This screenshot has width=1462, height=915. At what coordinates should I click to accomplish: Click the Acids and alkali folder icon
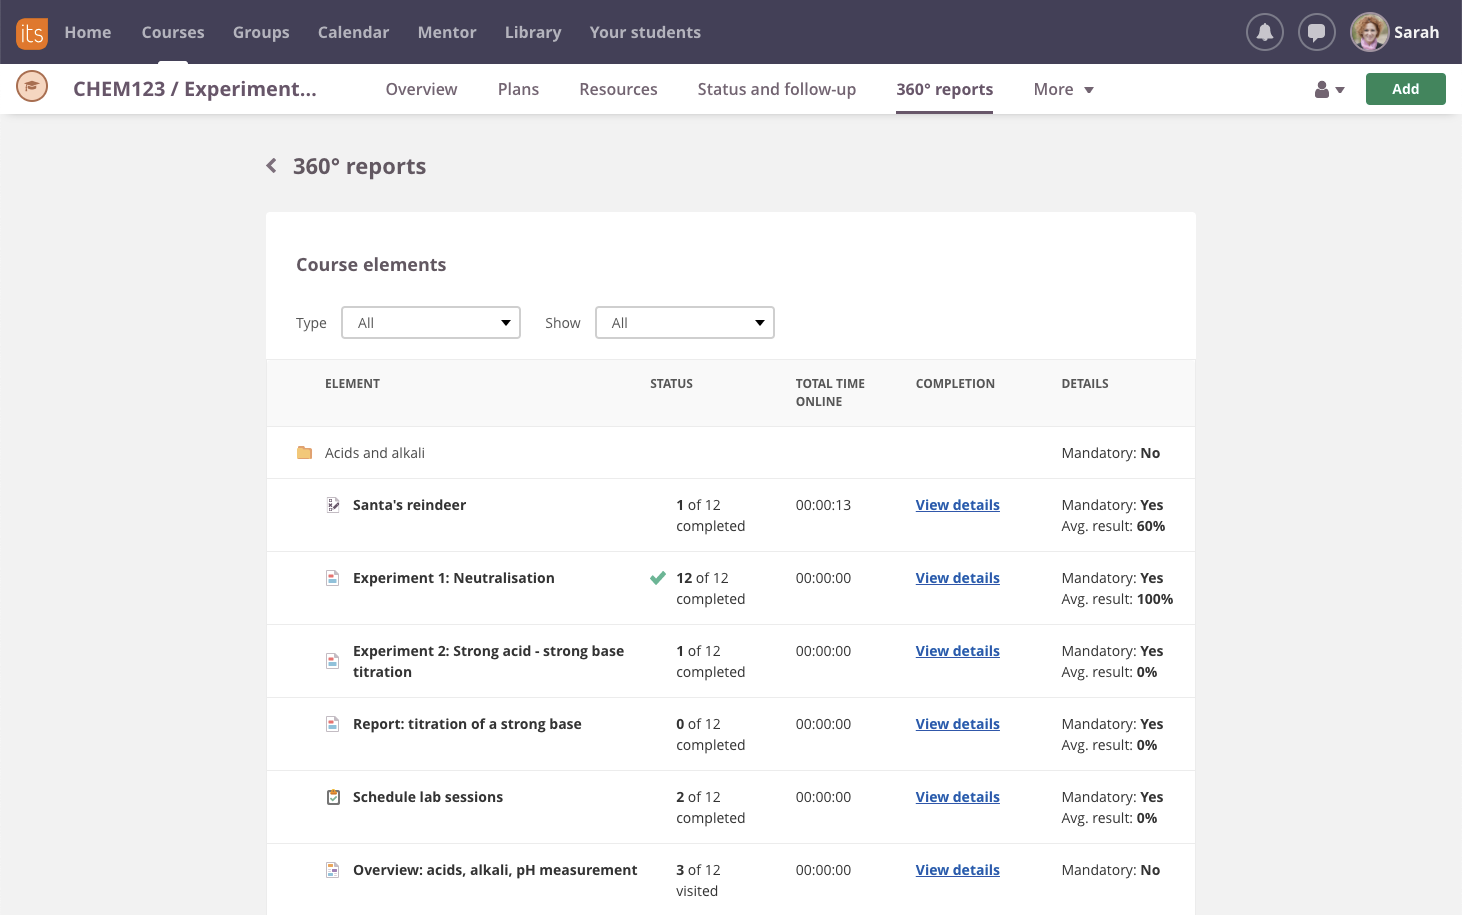pos(305,453)
